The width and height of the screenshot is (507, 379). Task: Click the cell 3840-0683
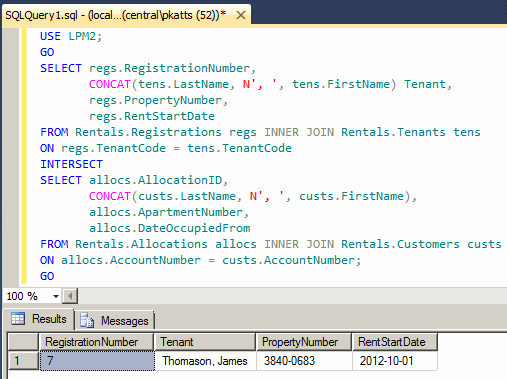304,361
